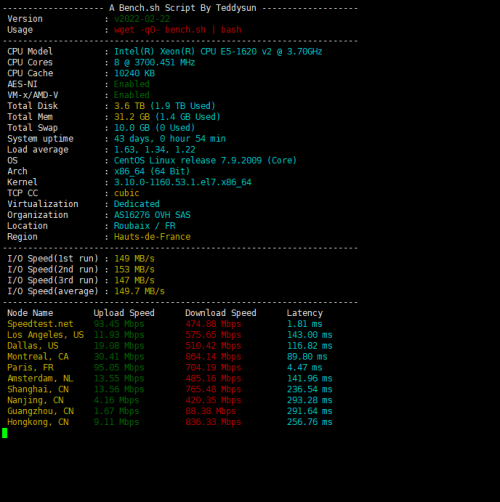Click the OS value CentOS Linux release
The width and height of the screenshot is (500, 502).
point(205,161)
